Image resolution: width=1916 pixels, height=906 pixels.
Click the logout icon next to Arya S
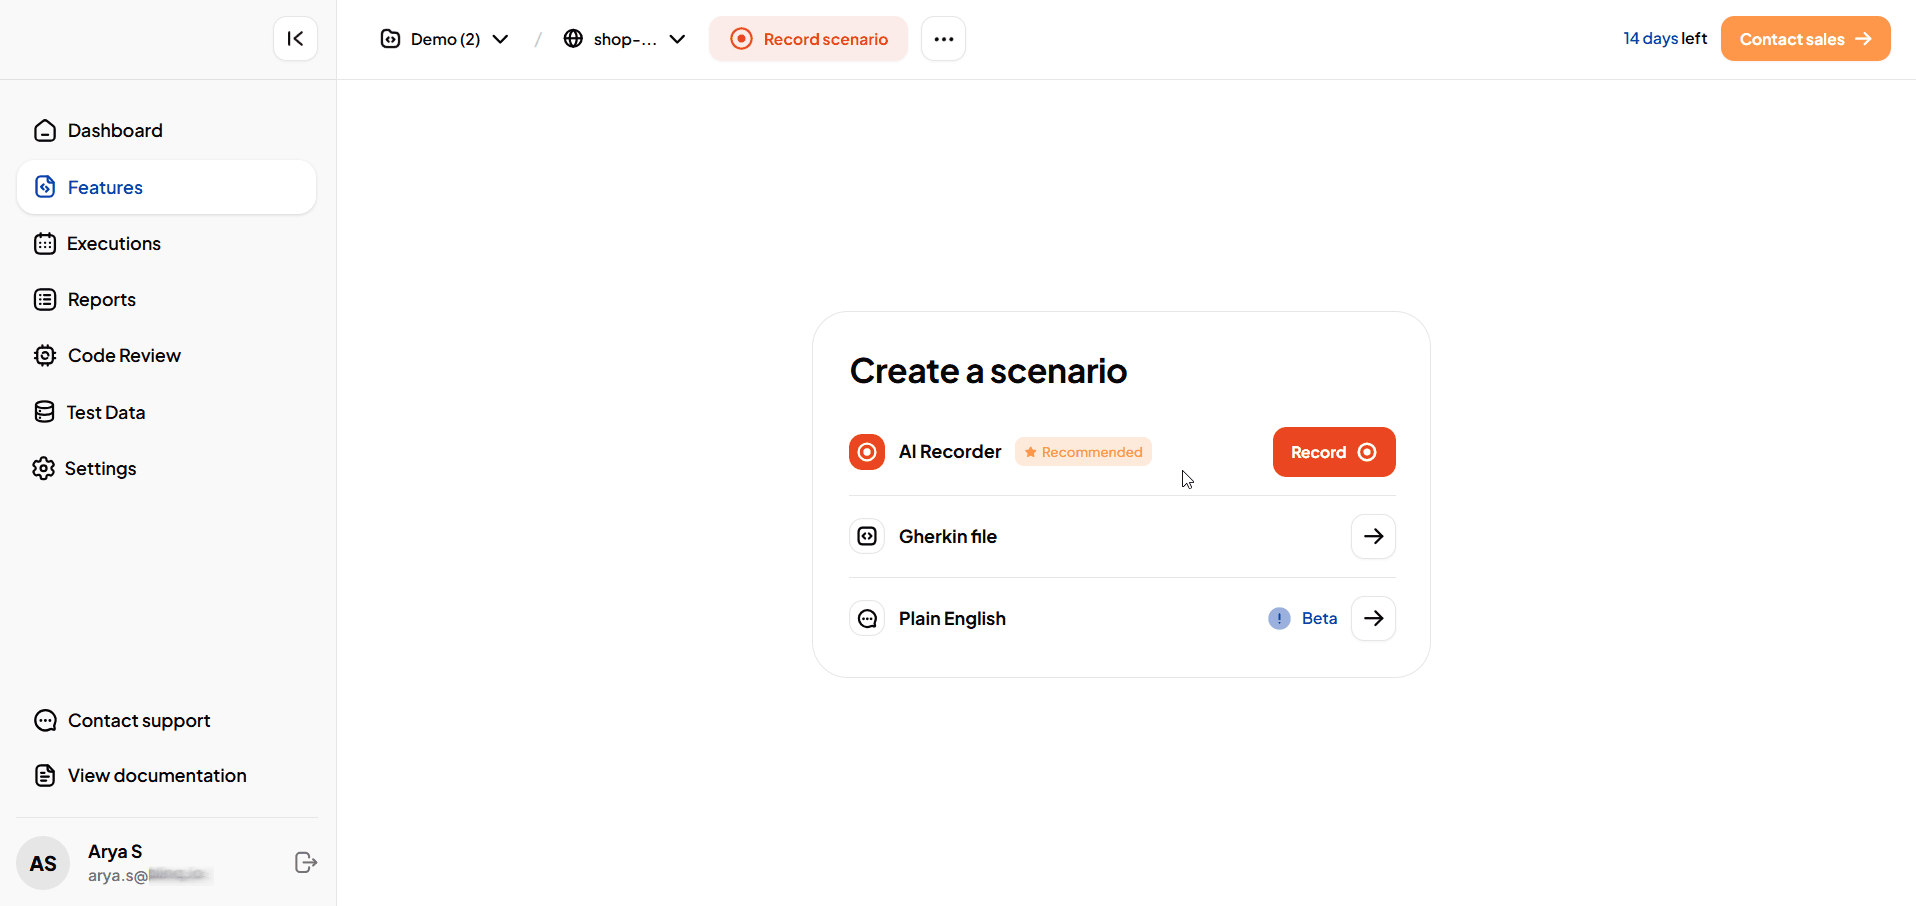(306, 862)
